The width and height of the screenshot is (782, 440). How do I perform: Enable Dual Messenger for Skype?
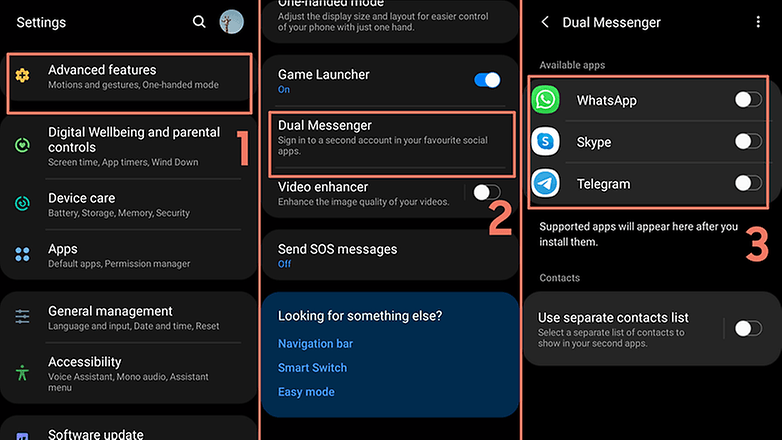tap(748, 142)
